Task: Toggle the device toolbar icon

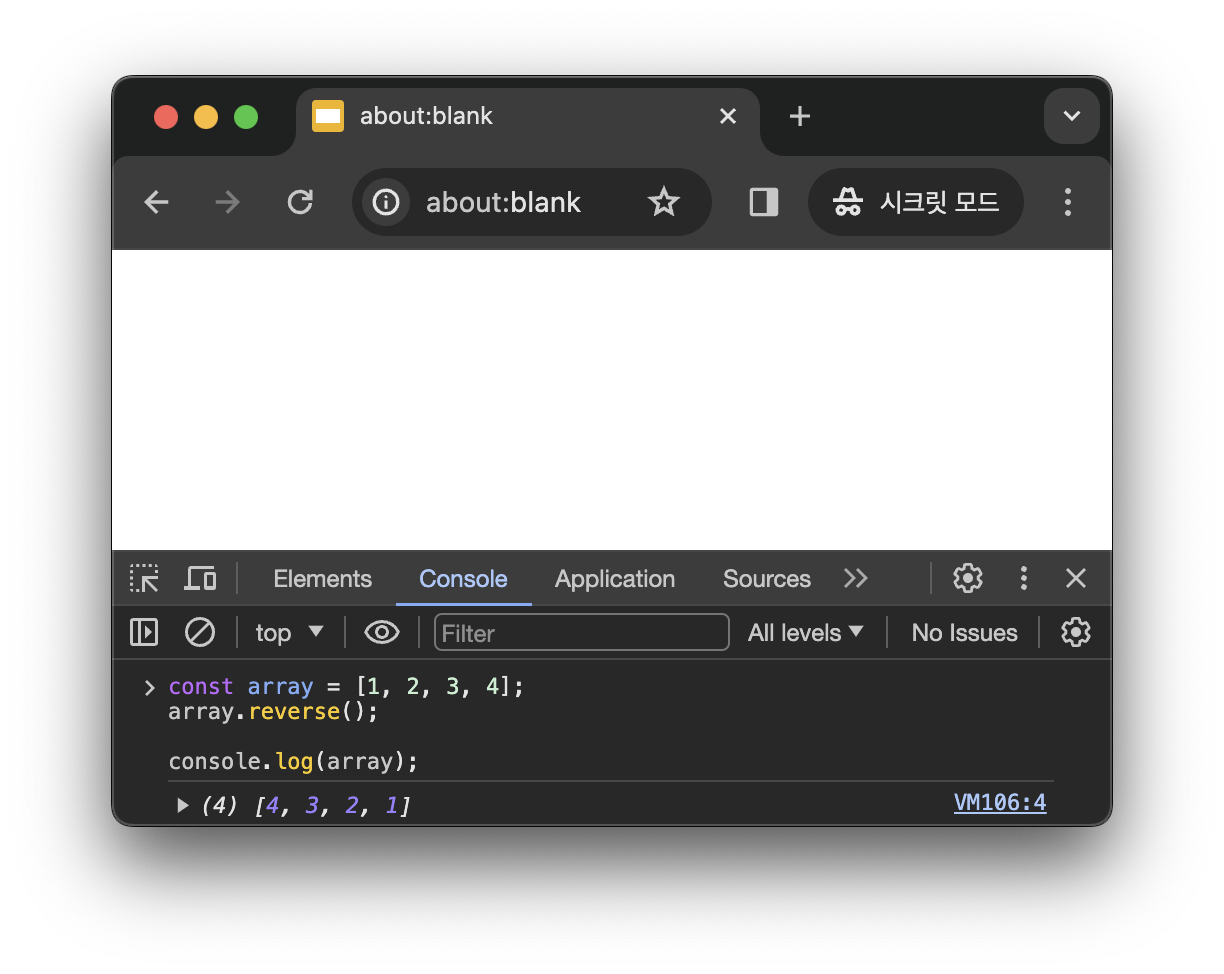Action: click(x=200, y=579)
